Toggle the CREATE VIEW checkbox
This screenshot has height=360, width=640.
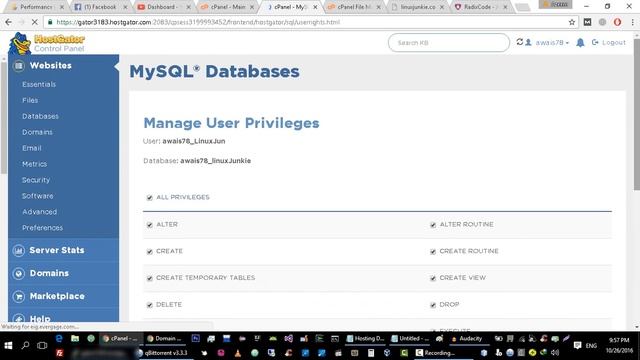pos(433,278)
